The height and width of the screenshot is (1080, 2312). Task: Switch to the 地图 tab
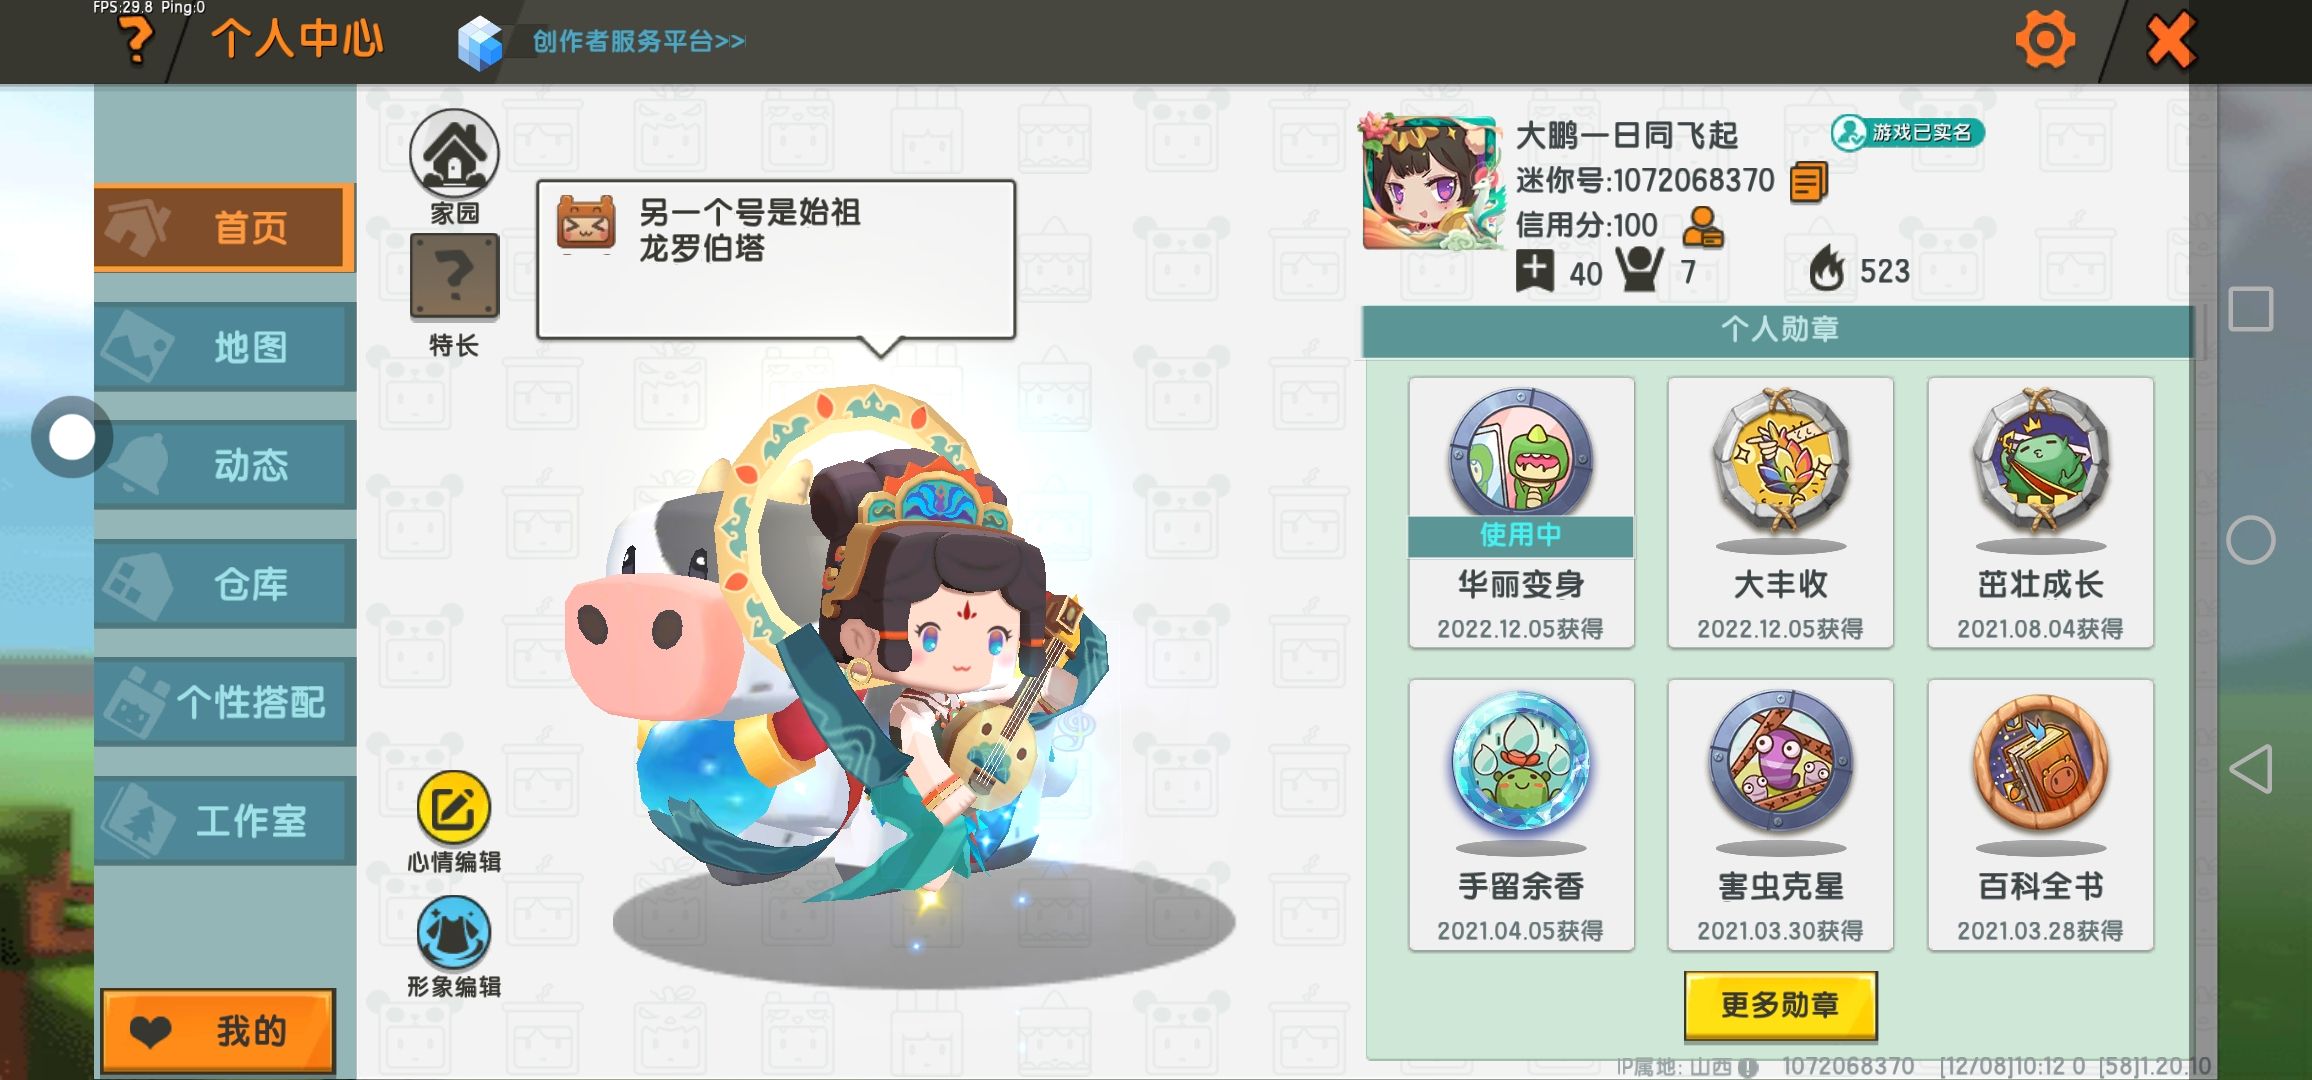225,347
